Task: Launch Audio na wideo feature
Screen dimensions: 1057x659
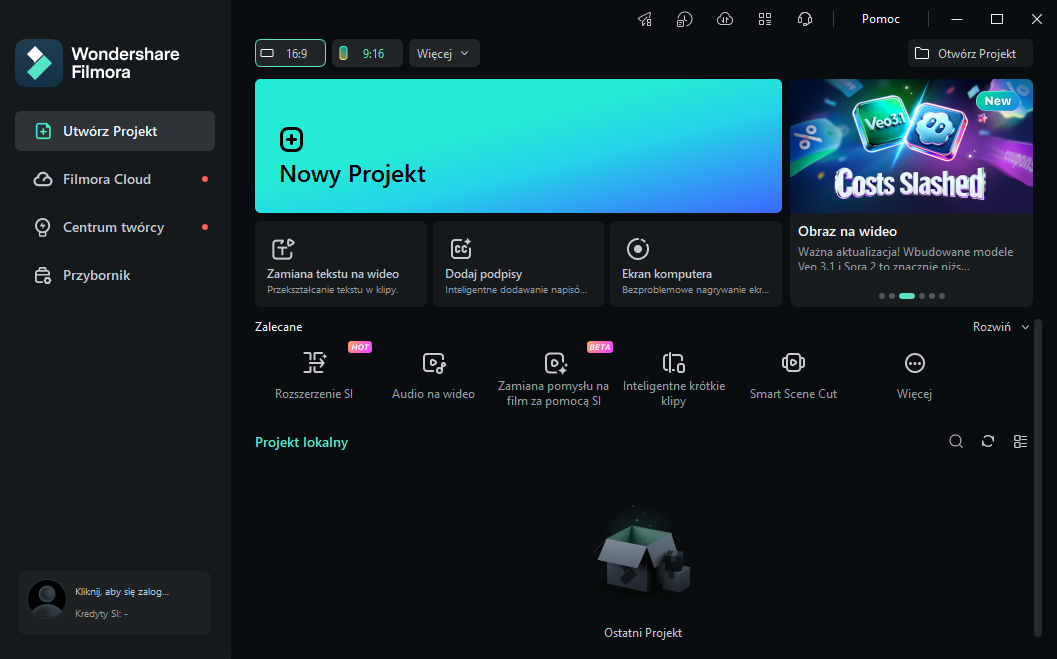Action: tap(433, 375)
